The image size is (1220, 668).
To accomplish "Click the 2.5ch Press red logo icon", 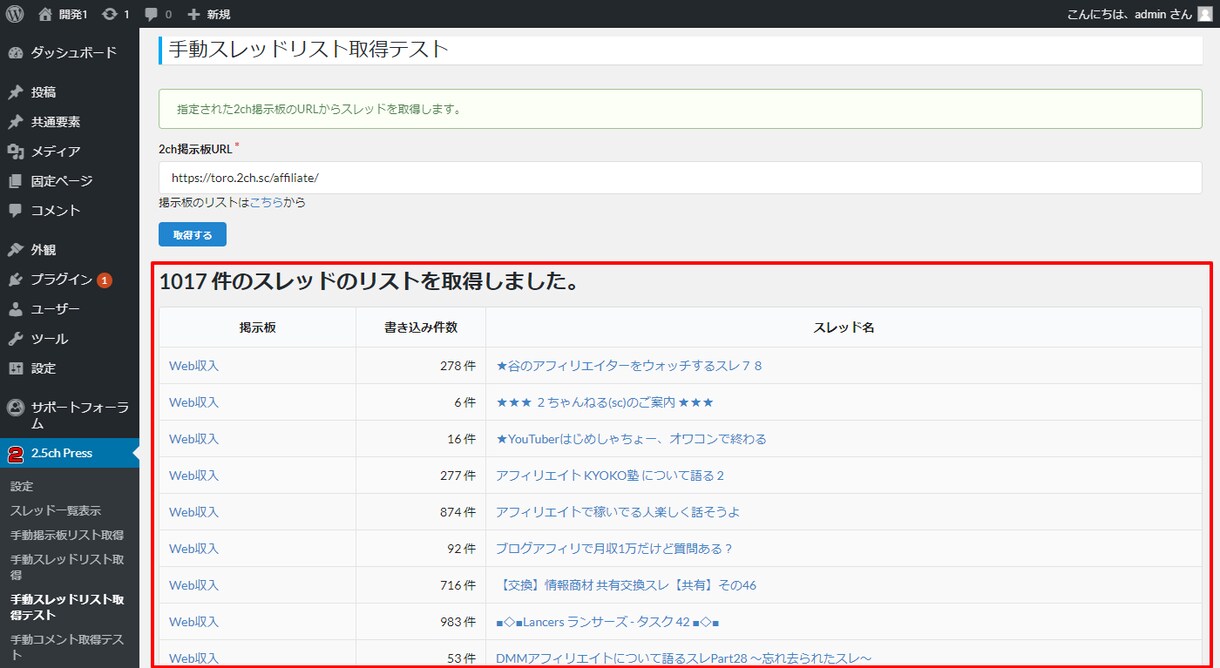I will point(15,453).
